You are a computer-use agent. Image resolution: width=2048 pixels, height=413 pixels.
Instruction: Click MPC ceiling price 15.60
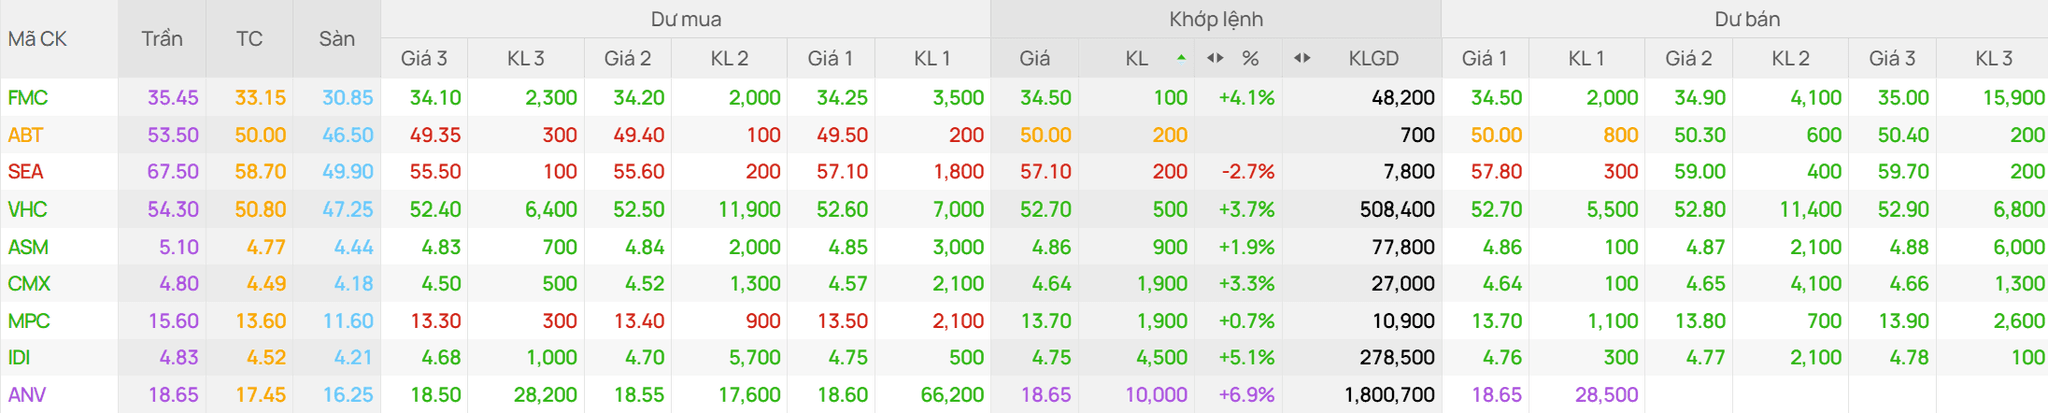tap(173, 321)
